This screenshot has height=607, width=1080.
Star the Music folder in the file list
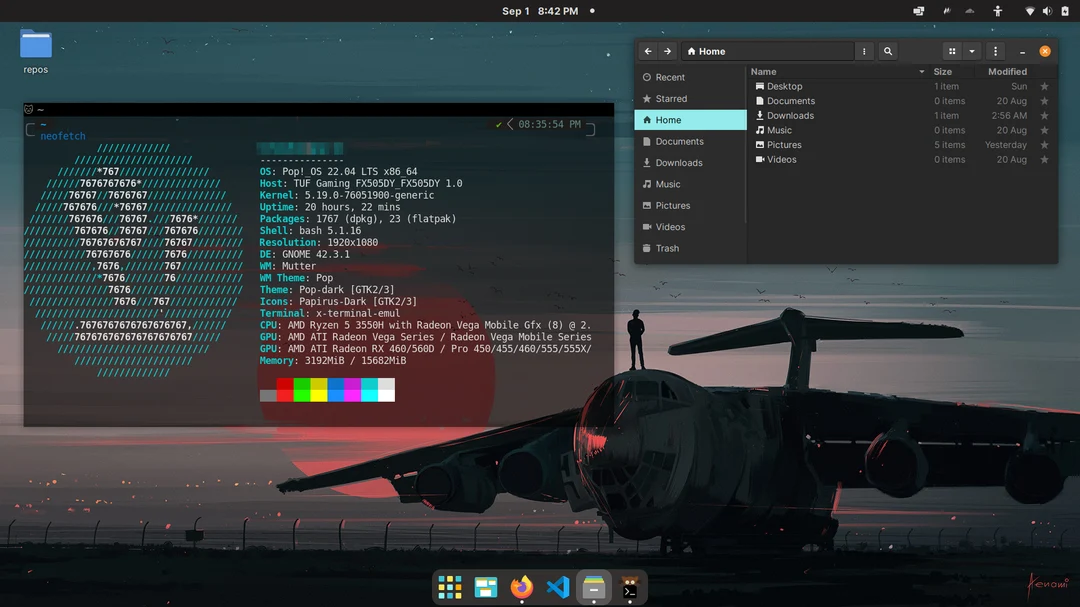click(x=1045, y=130)
